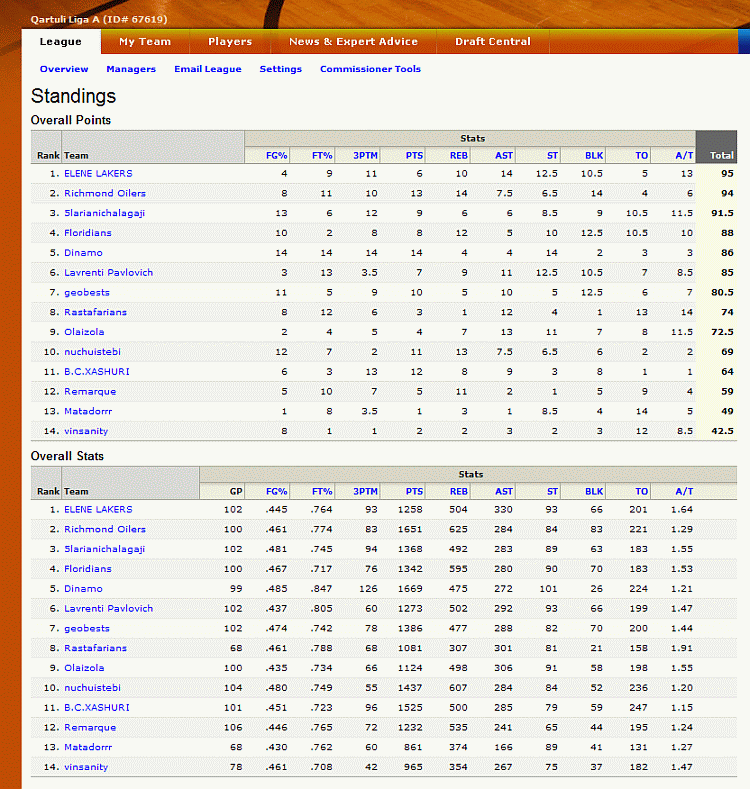Open geobests in Overall Stats table

87,629
